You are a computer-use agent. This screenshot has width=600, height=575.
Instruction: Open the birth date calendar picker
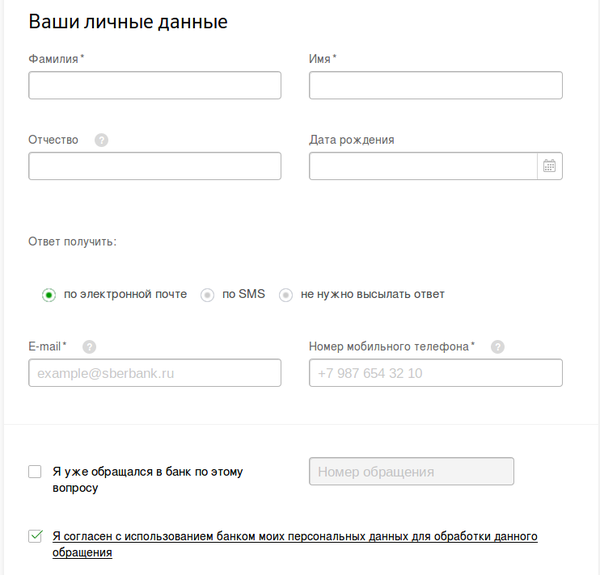(x=549, y=166)
